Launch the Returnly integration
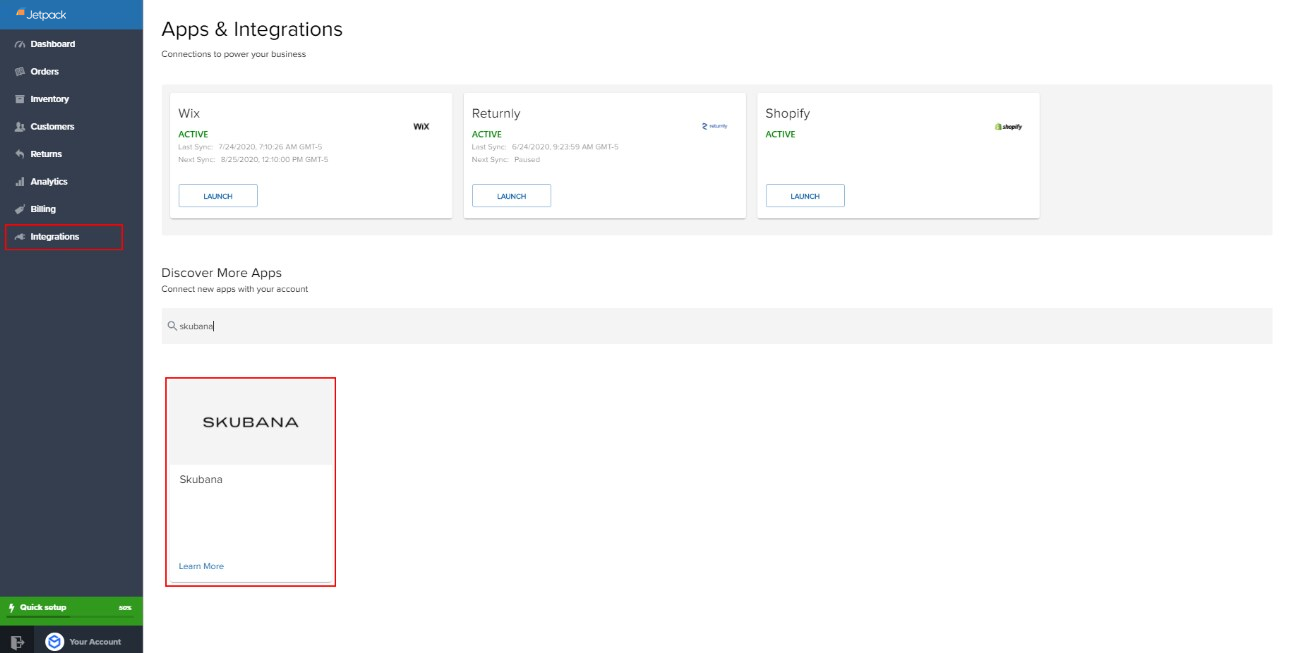Image resolution: width=1293 pixels, height=653 pixels. pos(511,195)
